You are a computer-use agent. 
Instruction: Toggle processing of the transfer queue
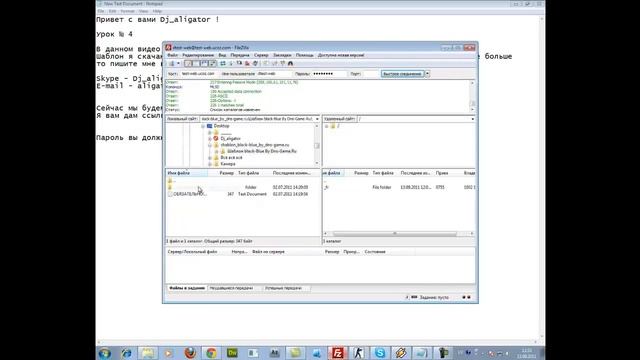coord(231,63)
